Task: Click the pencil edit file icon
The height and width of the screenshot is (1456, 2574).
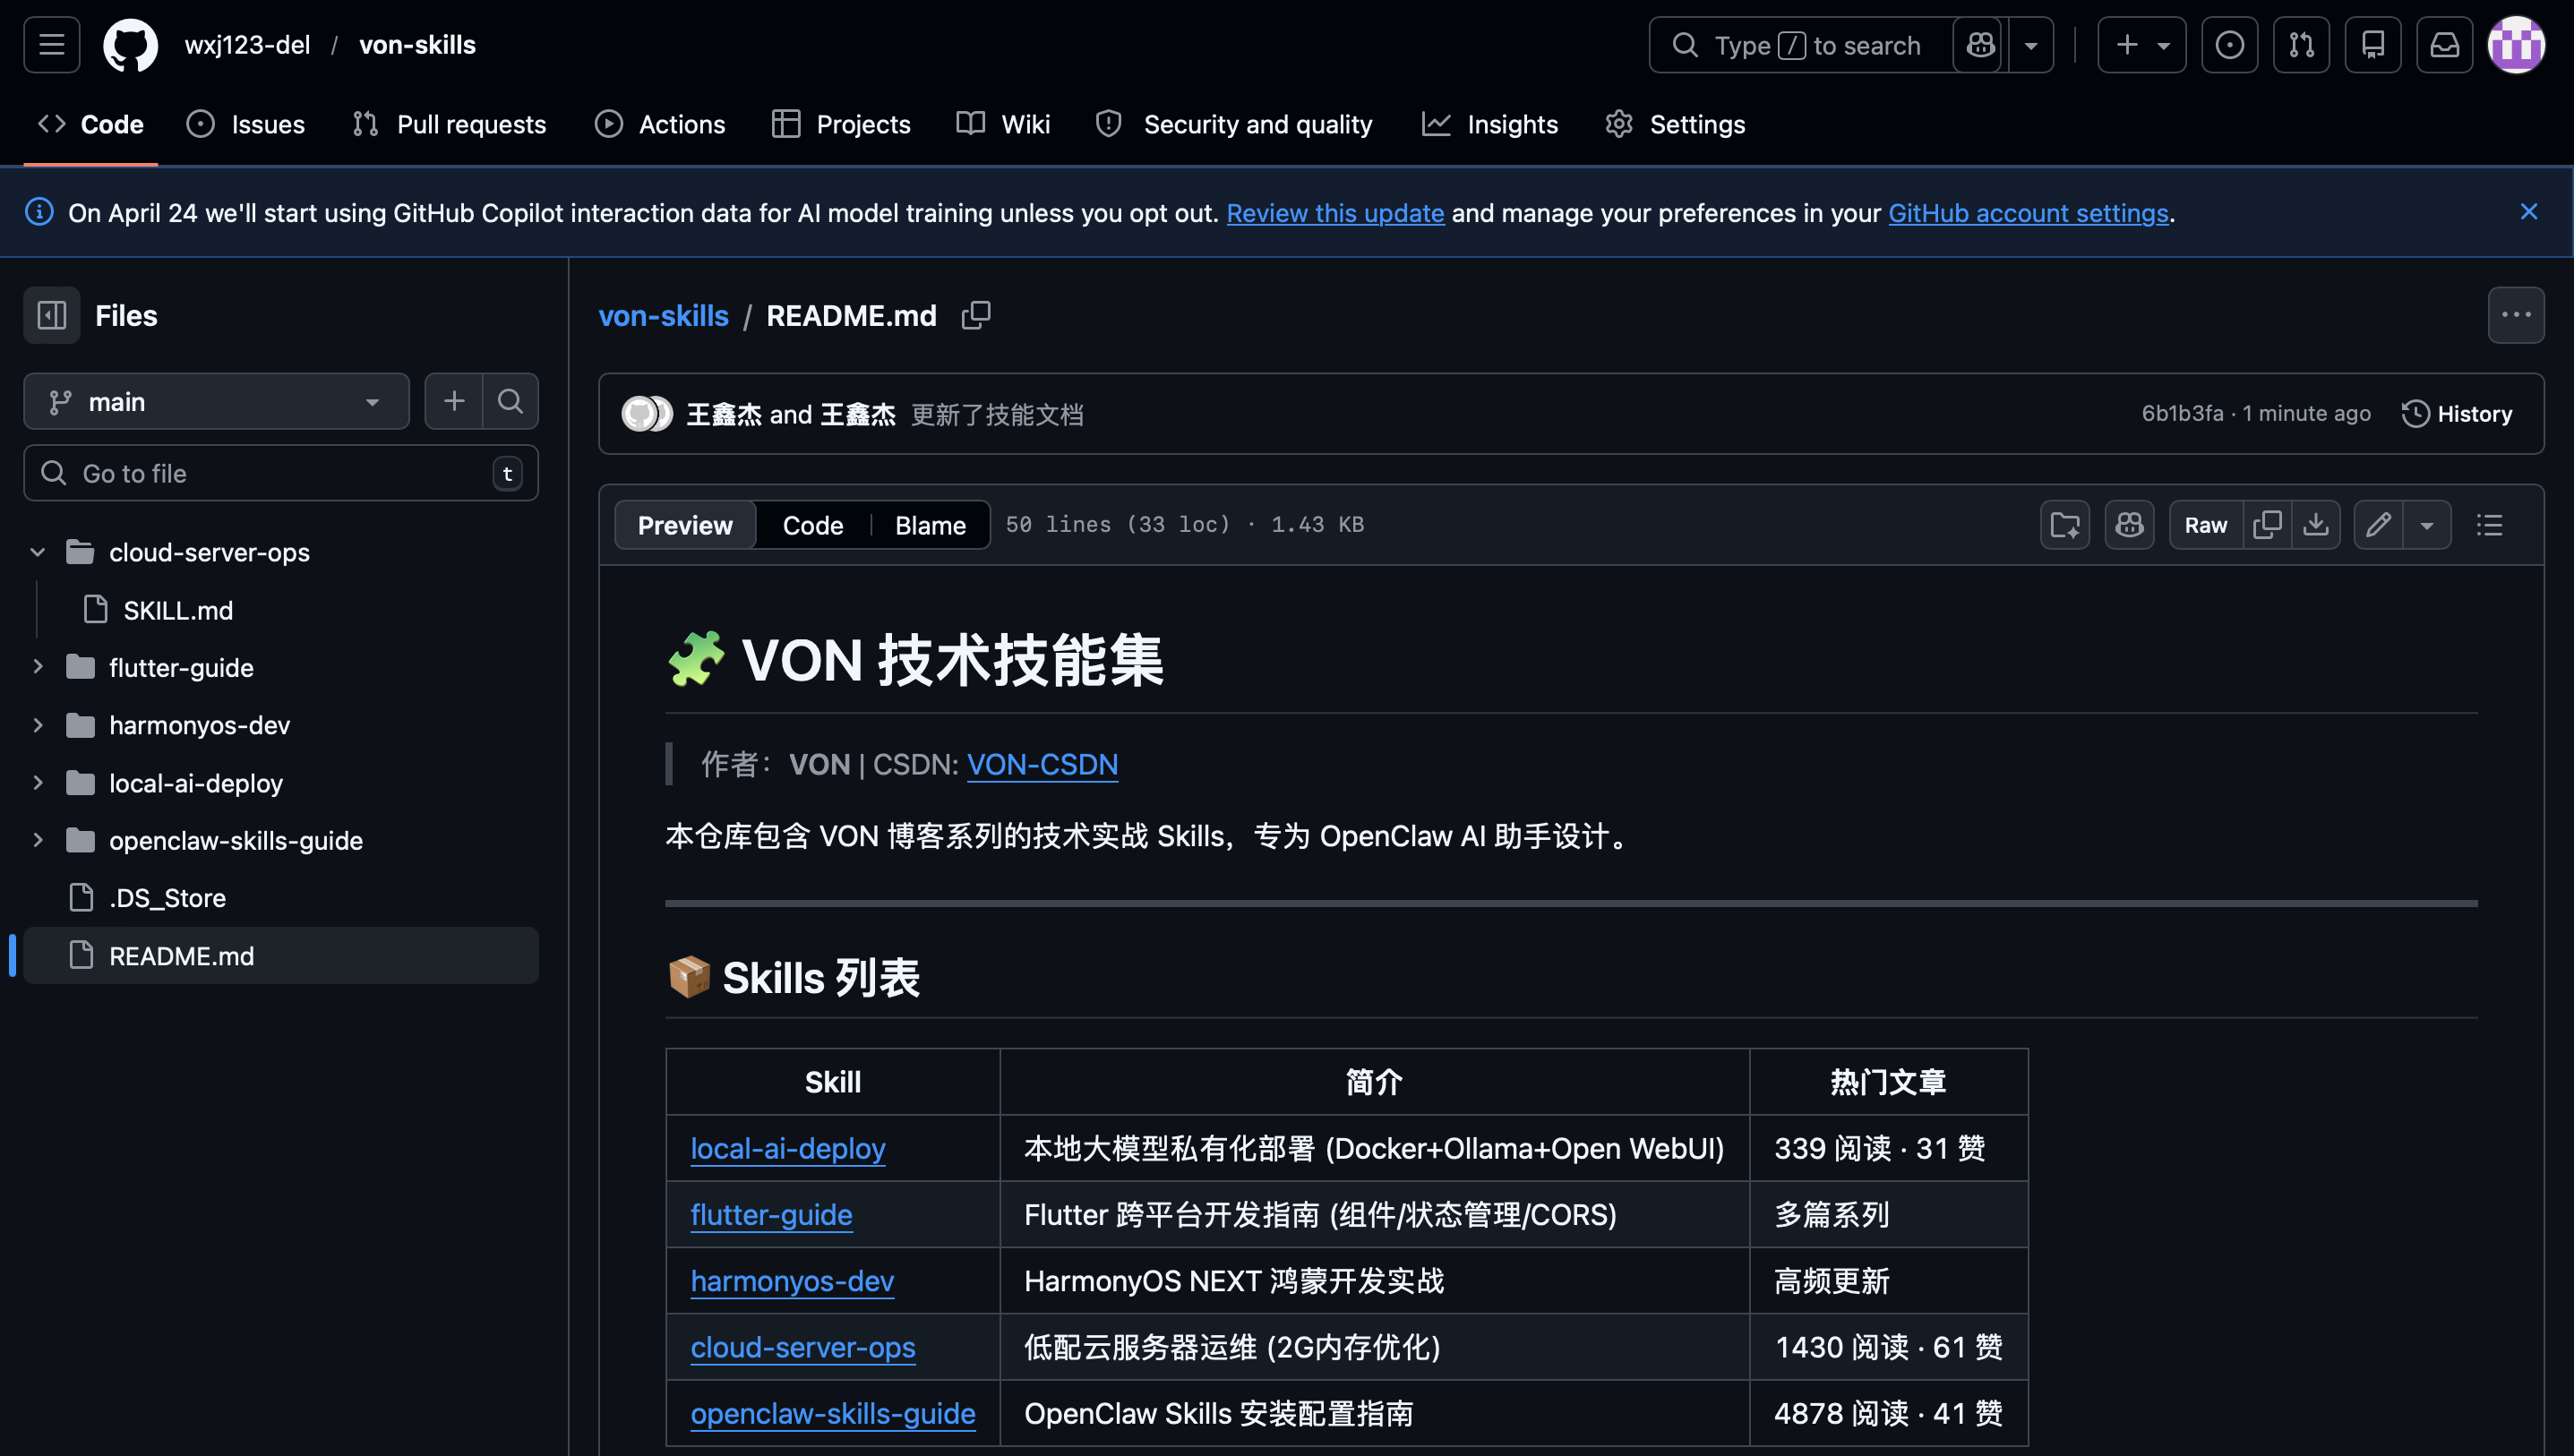Action: pos(2378,525)
